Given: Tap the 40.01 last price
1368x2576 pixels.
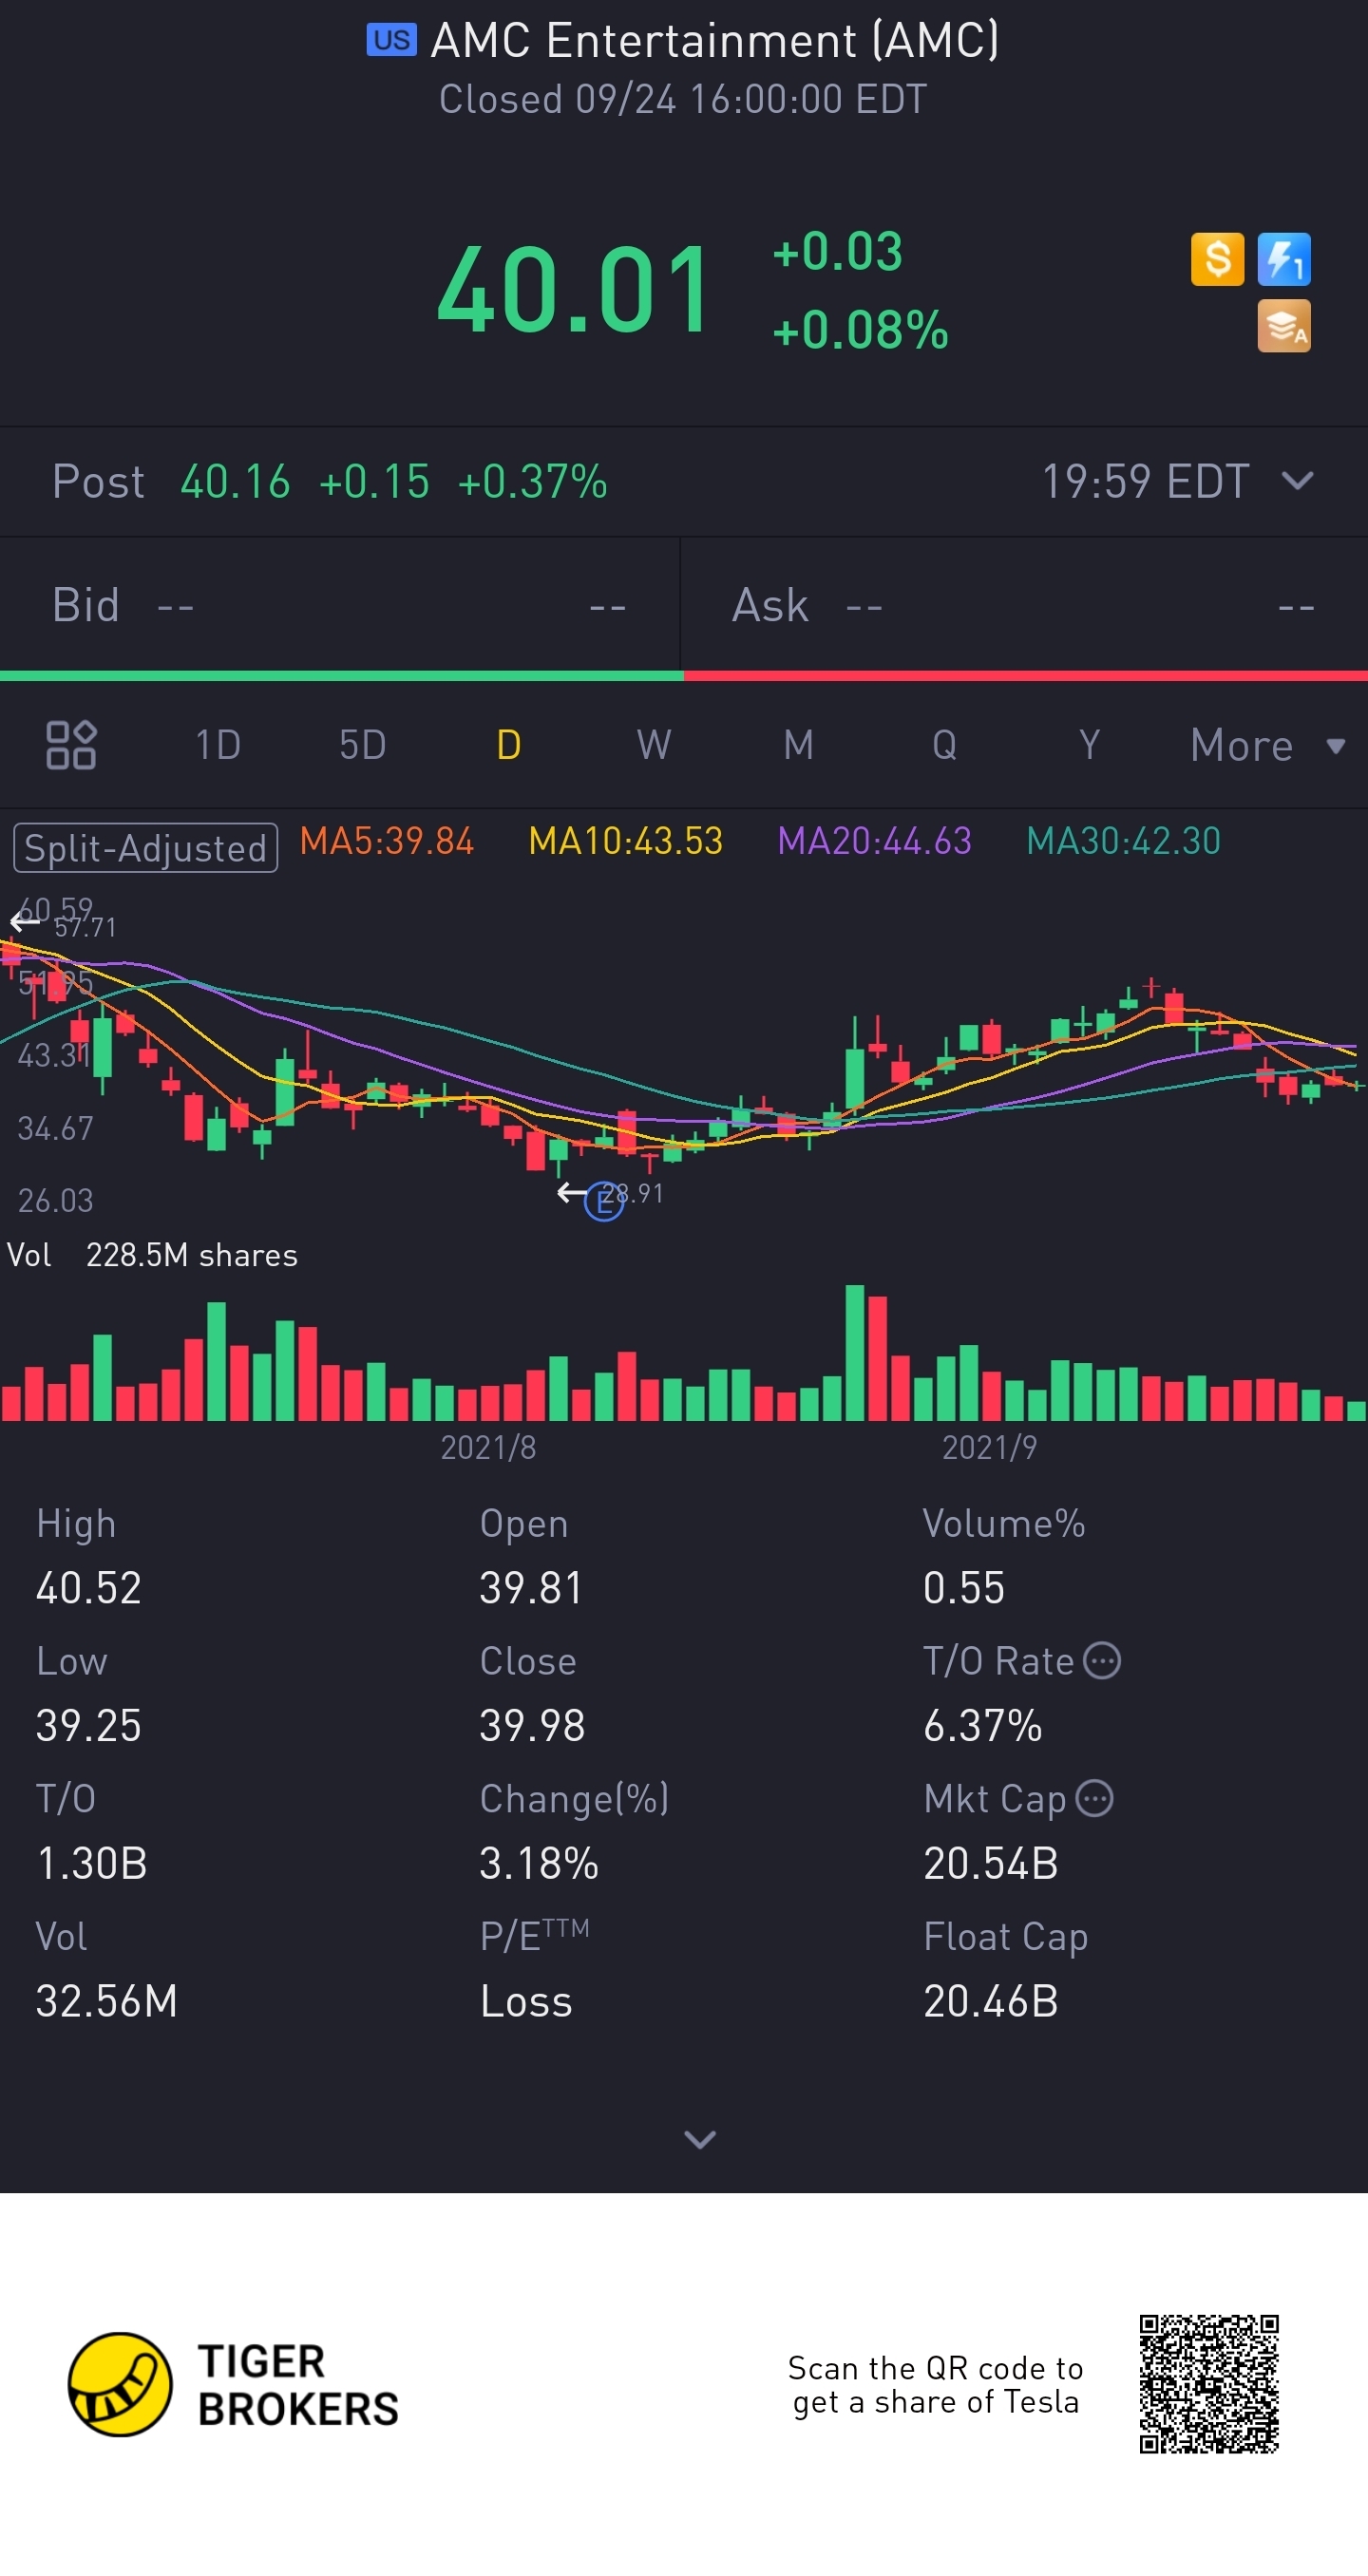Looking at the screenshot, I should tap(574, 289).
